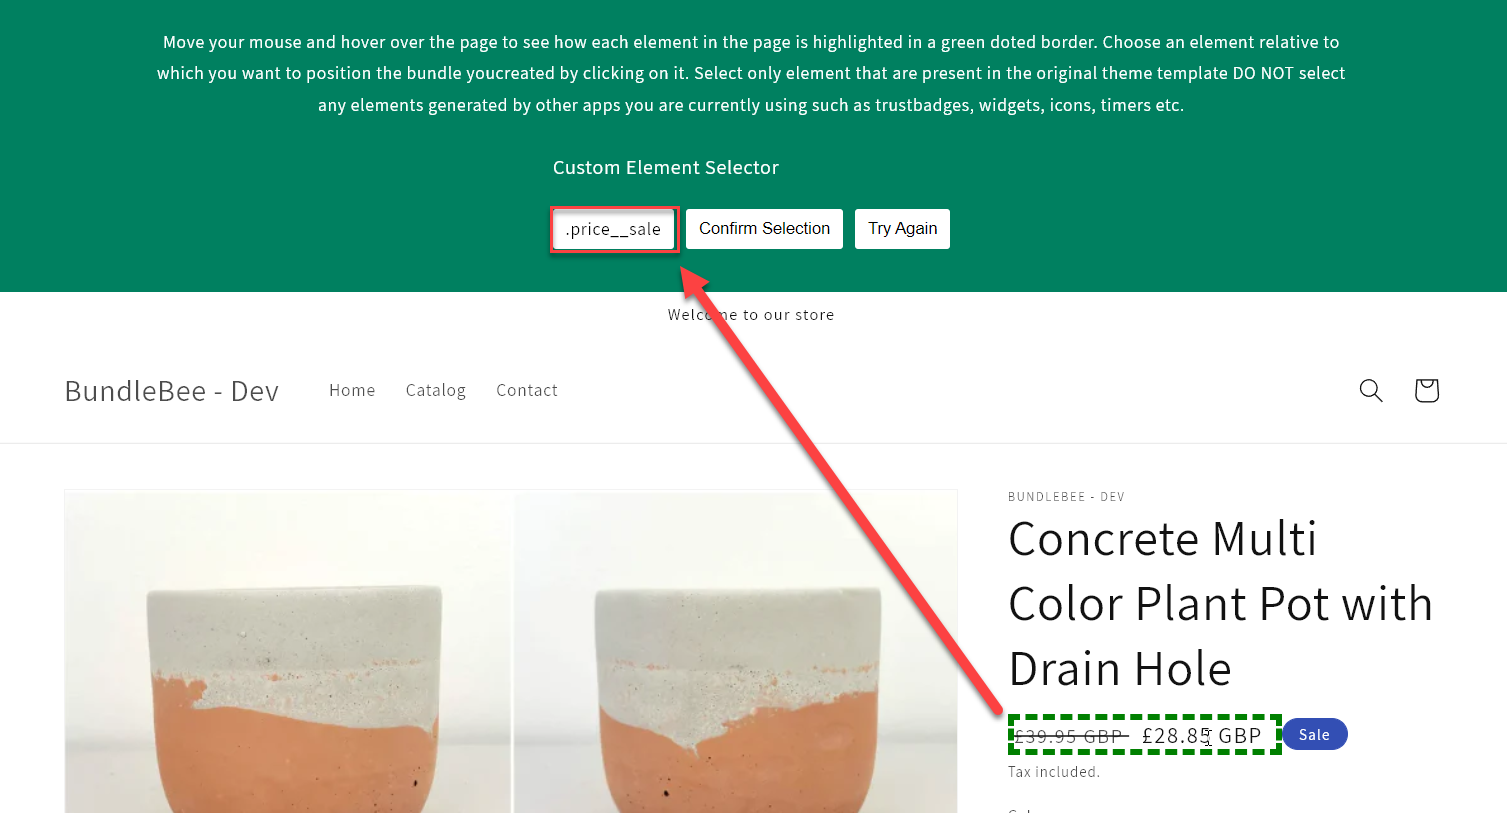Open the Contact menu item
Image resolution: width=1507 pixels, height=813 pixels.
(x=527, y=390)
